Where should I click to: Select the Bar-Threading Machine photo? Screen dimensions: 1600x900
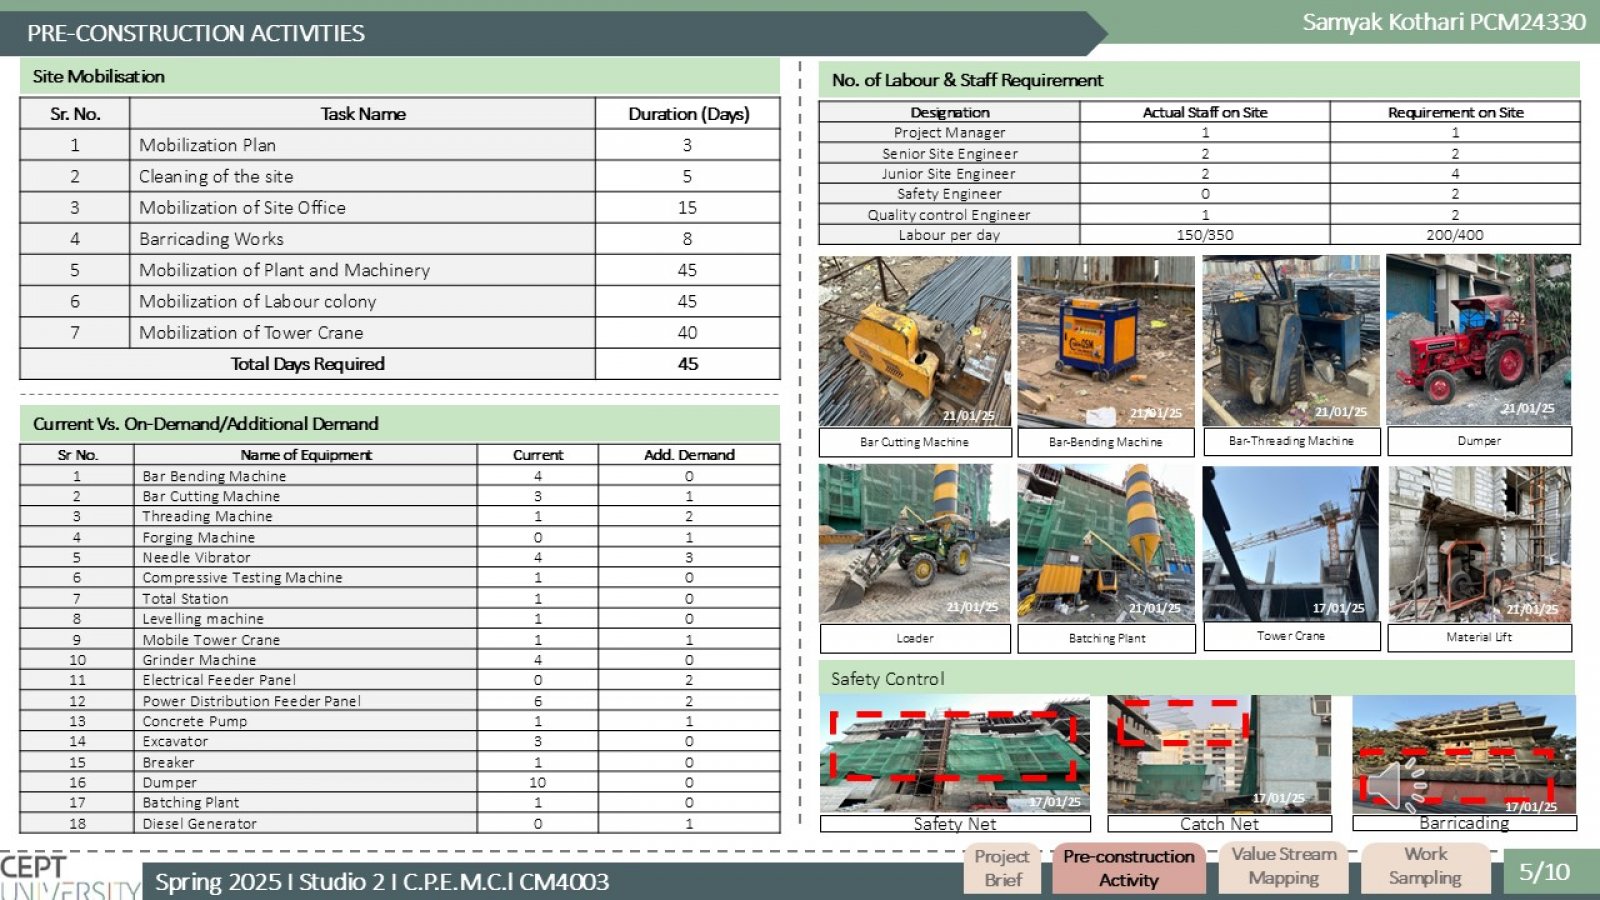1291,340
